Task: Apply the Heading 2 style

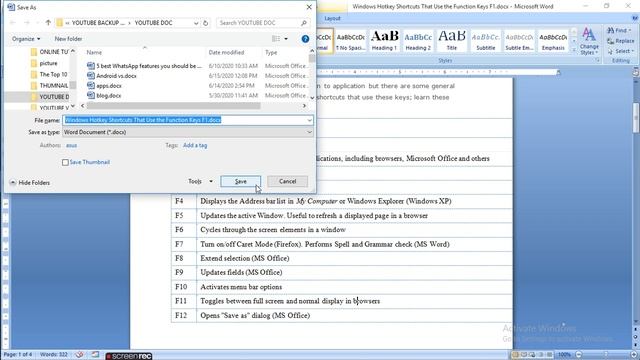Action: (418, 40)
